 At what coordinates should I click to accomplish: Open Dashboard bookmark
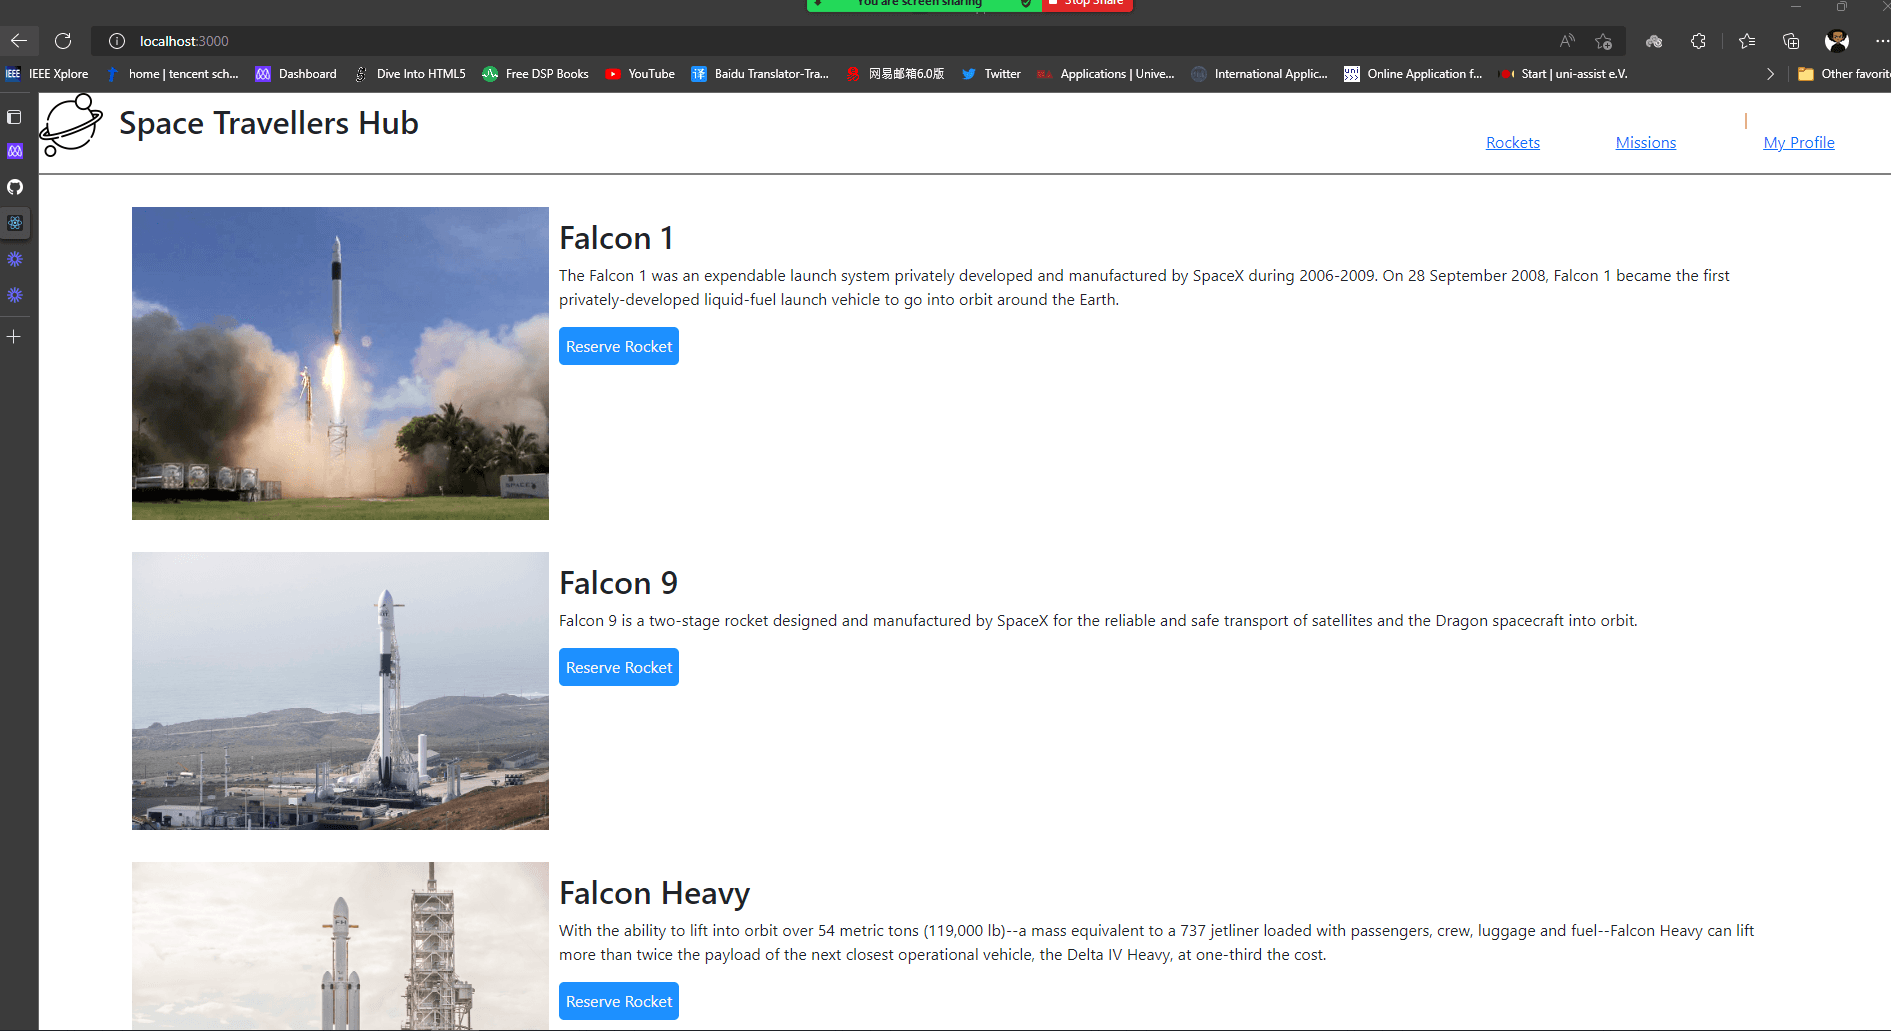coord(296,74)
